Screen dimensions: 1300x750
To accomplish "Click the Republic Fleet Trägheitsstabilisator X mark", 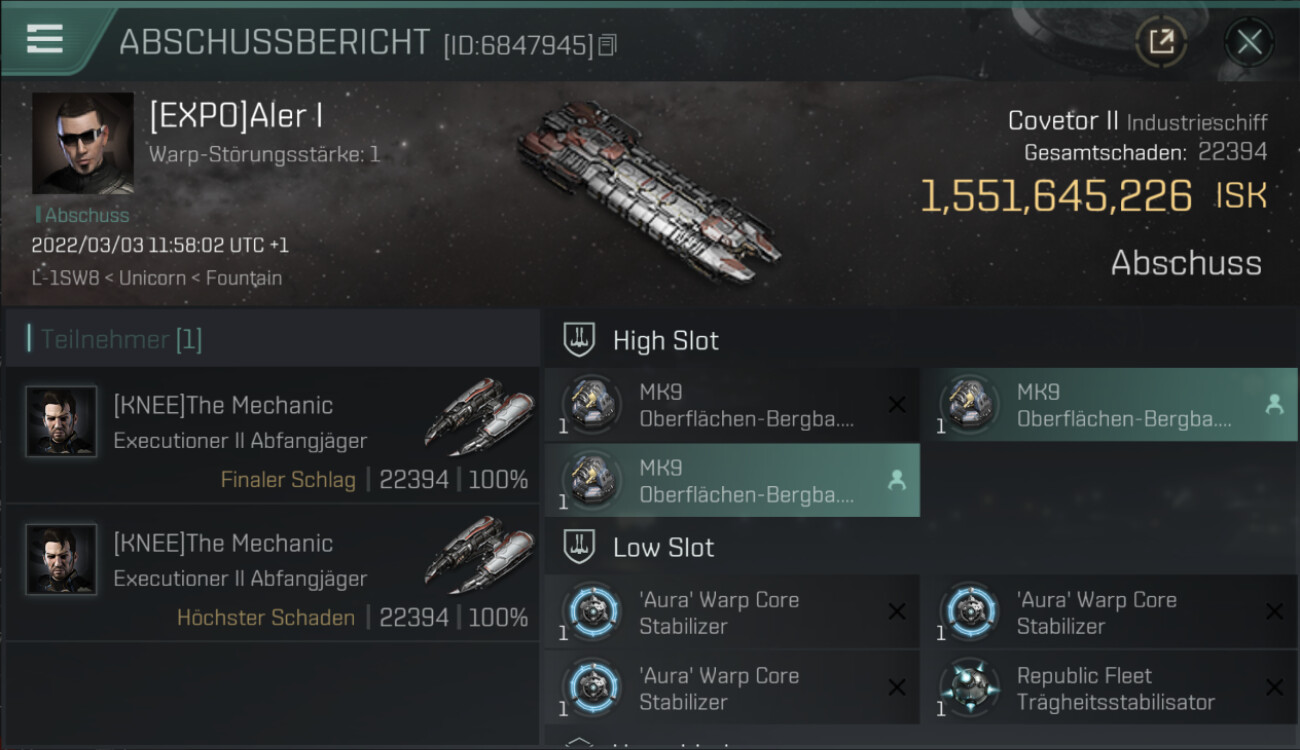I will click(x=1274, y=688).
